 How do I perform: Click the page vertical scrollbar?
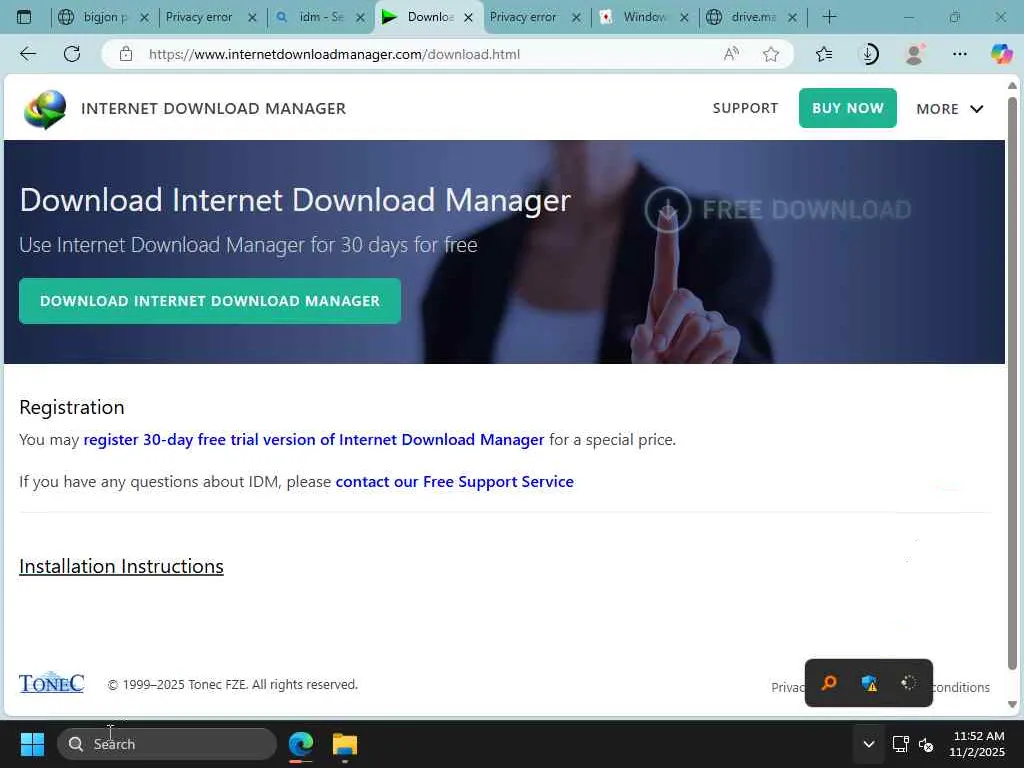coord(1012,383)
